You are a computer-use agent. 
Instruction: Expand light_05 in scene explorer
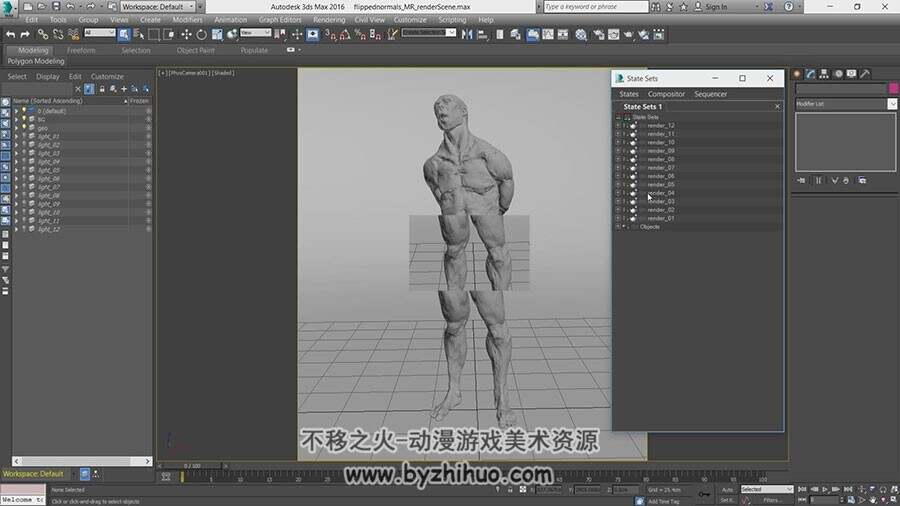tap(16, 170)
